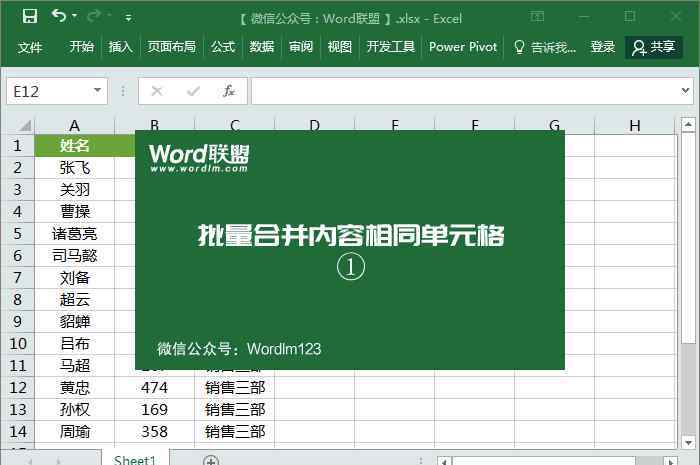Click cell containing 吕布
This screenshot has height=465, width=700.
[x=75, y=344]
